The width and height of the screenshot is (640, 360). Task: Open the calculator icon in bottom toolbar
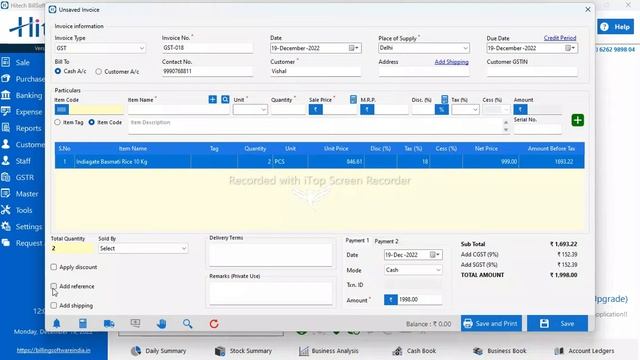tap(83, 324)
